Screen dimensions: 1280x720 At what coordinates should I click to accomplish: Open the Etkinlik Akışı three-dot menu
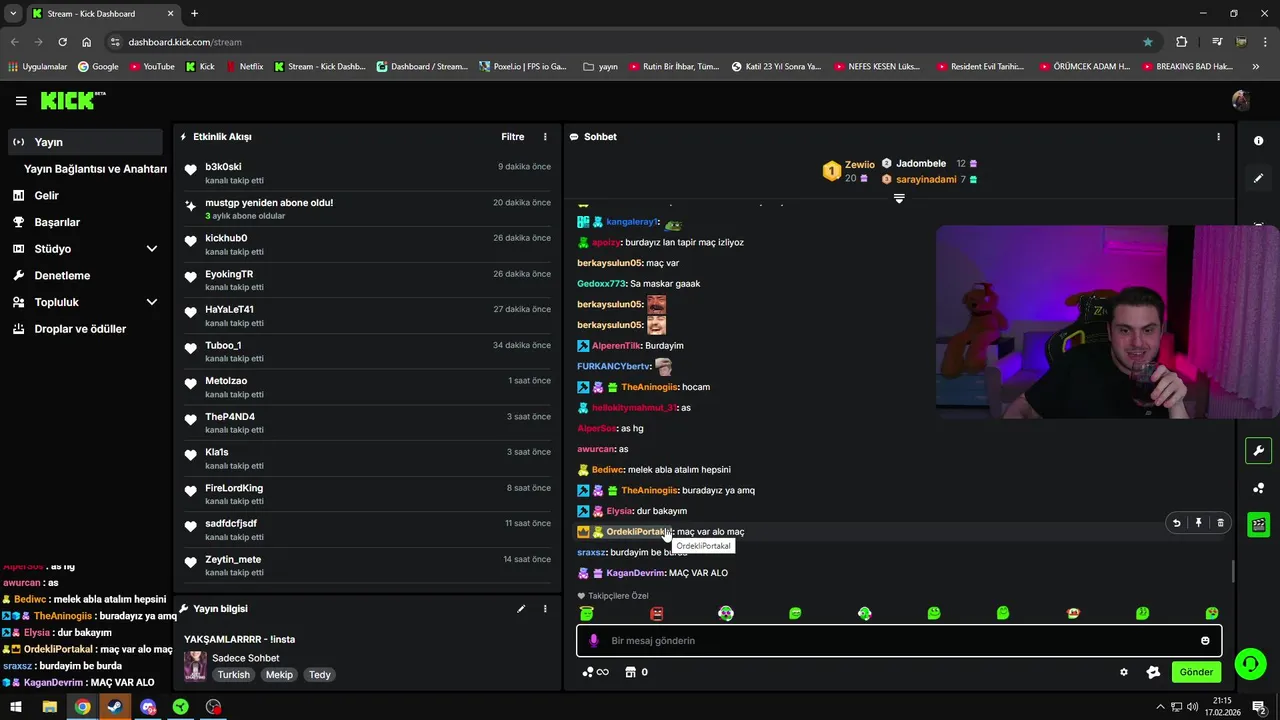(545, 137)
